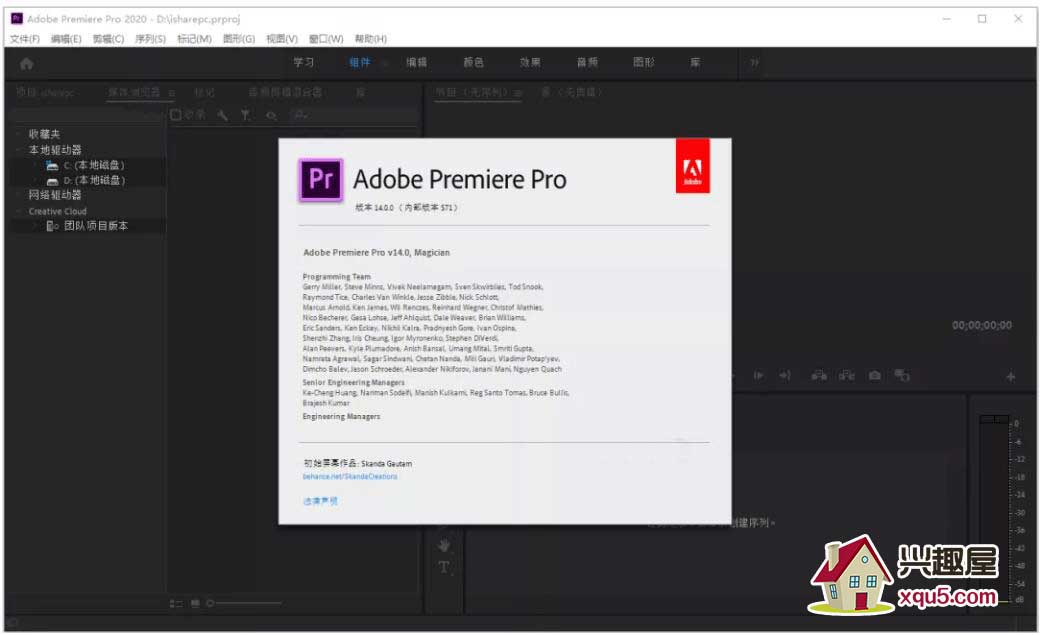
Task: Open the 图形(G) menu
Action: point(239,39)
